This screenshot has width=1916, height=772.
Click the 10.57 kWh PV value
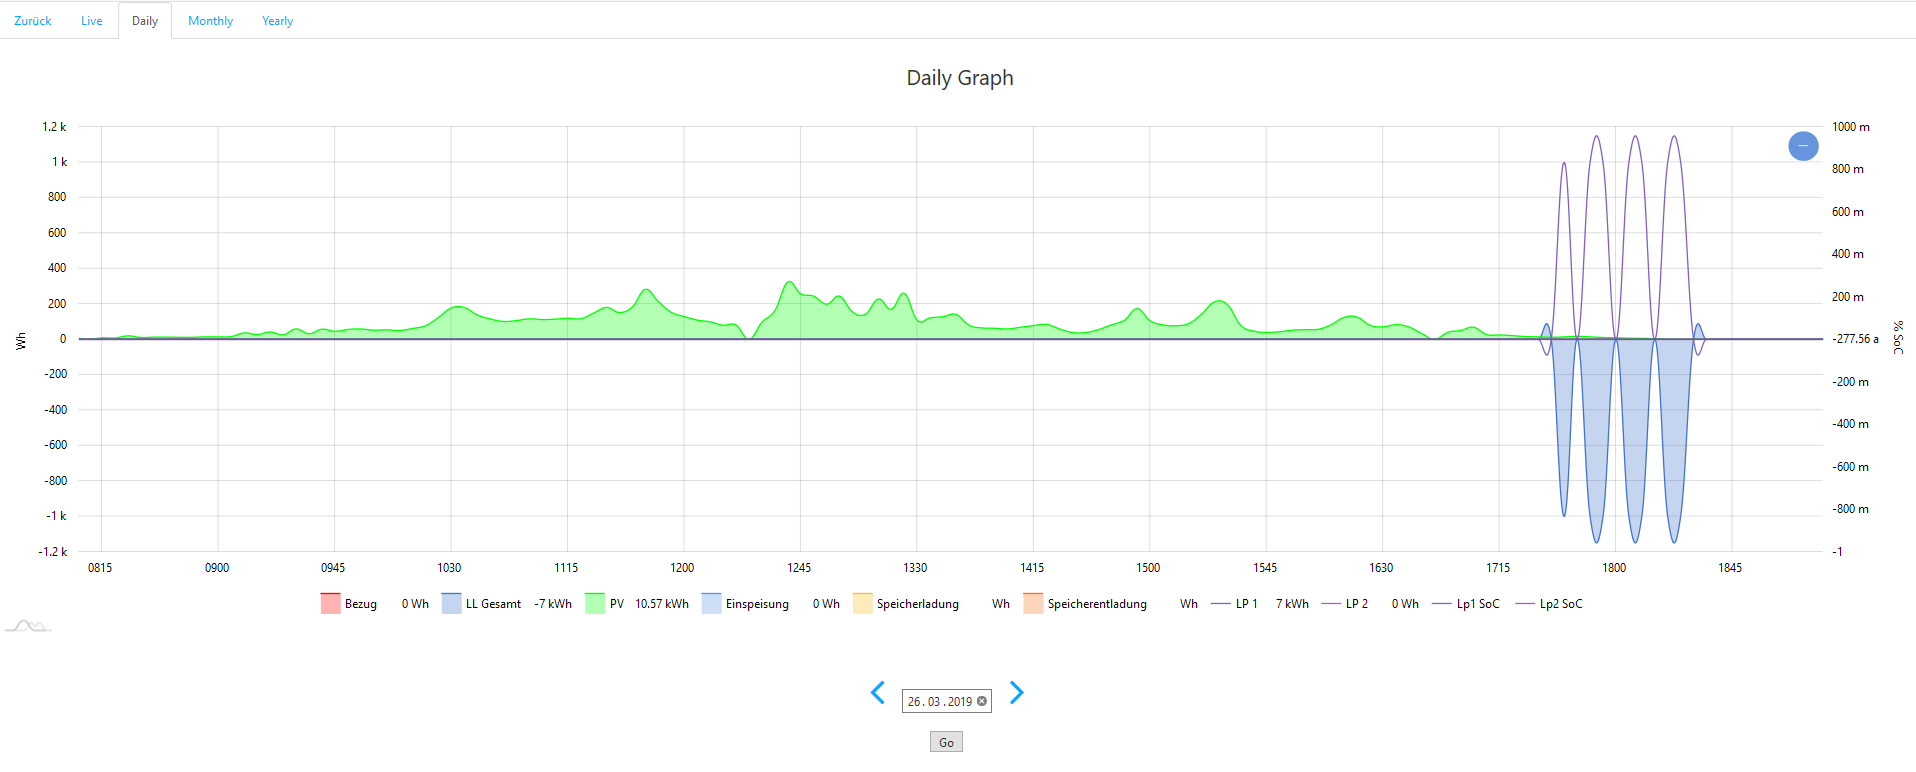[x=662, y=604]
